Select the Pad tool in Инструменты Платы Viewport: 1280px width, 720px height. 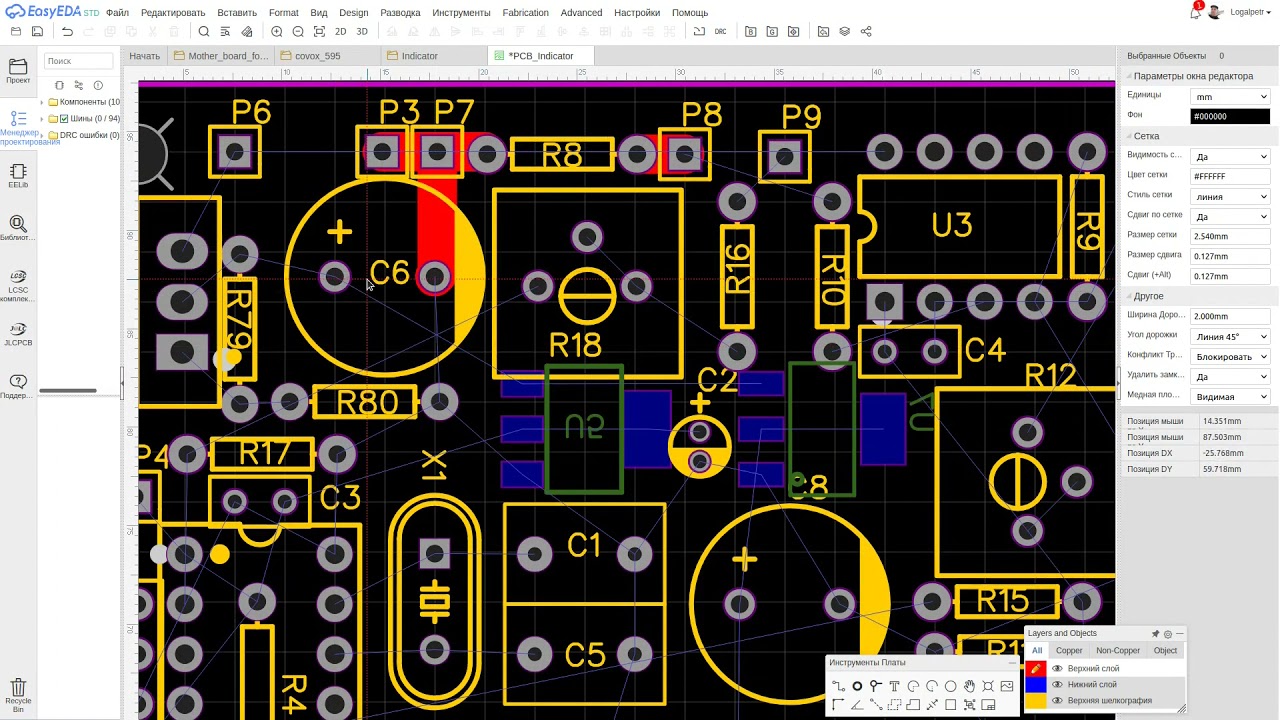pos(857,686)
